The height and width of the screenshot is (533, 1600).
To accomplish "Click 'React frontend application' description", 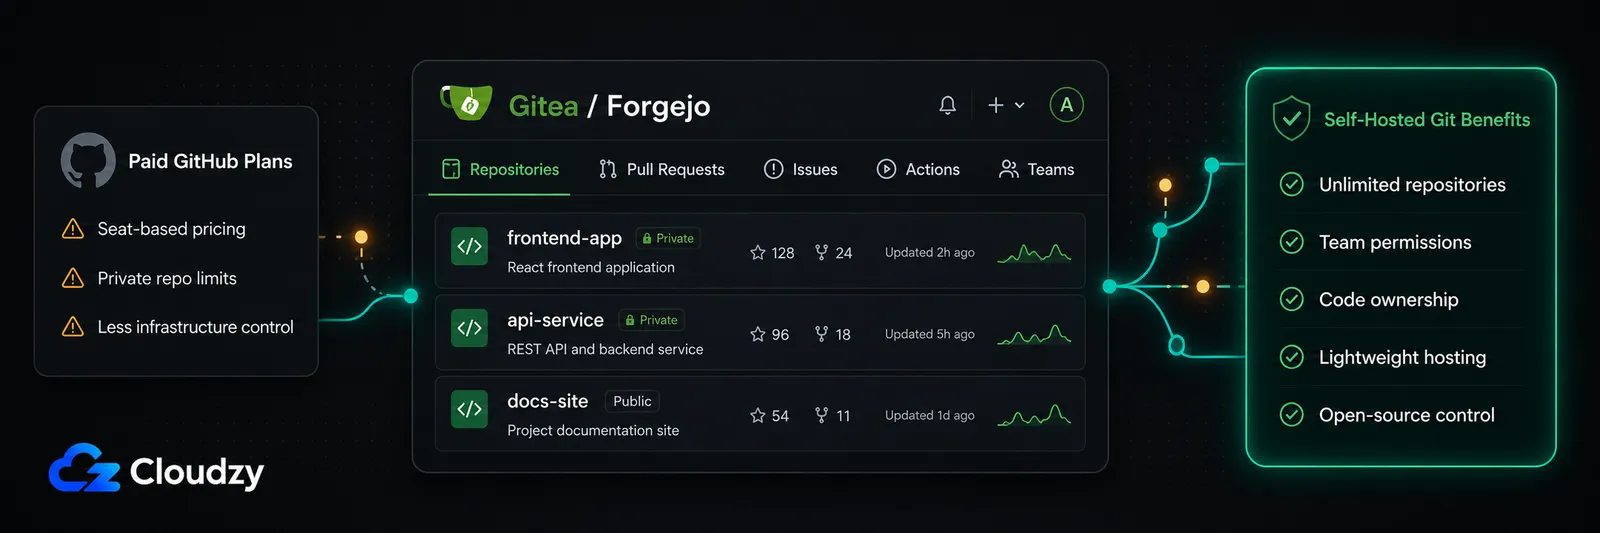I will click(x=590, y=267).
